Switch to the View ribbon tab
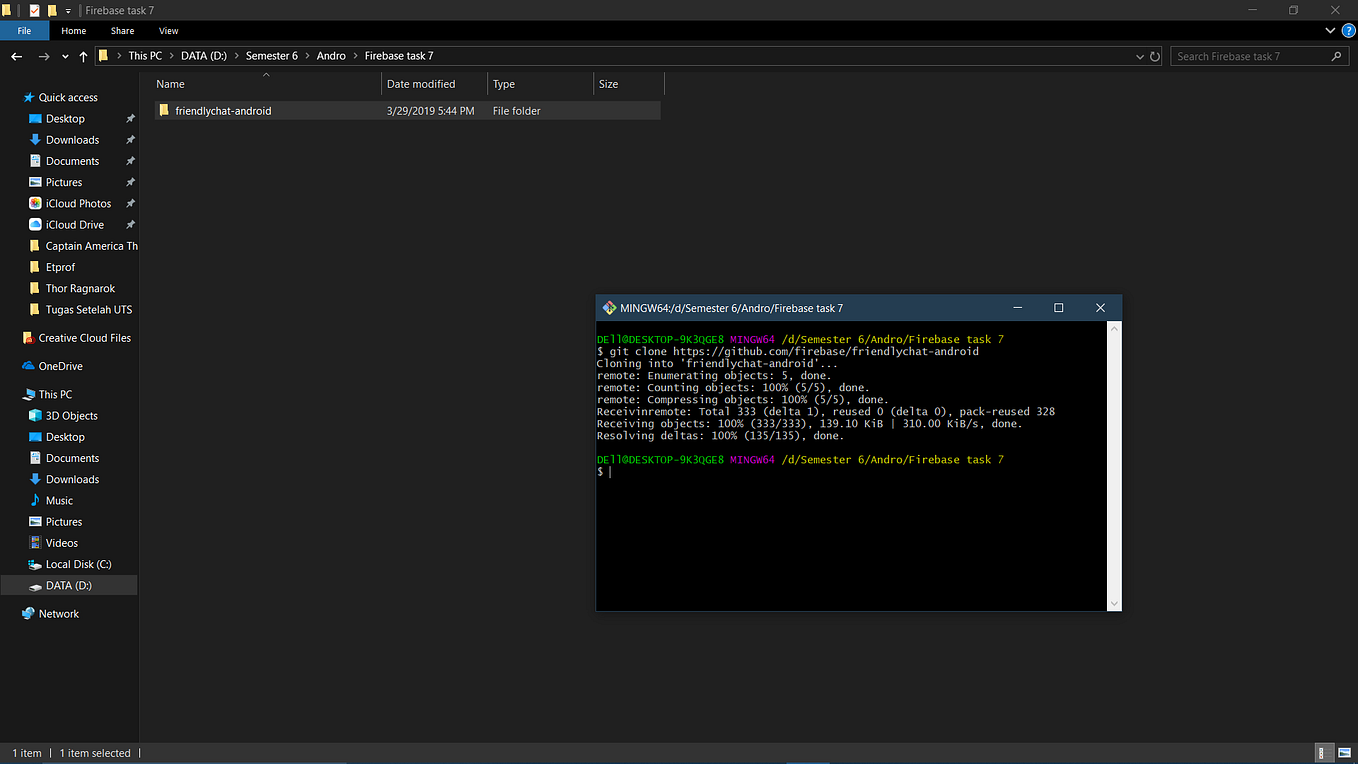 (x=168, y=31)
